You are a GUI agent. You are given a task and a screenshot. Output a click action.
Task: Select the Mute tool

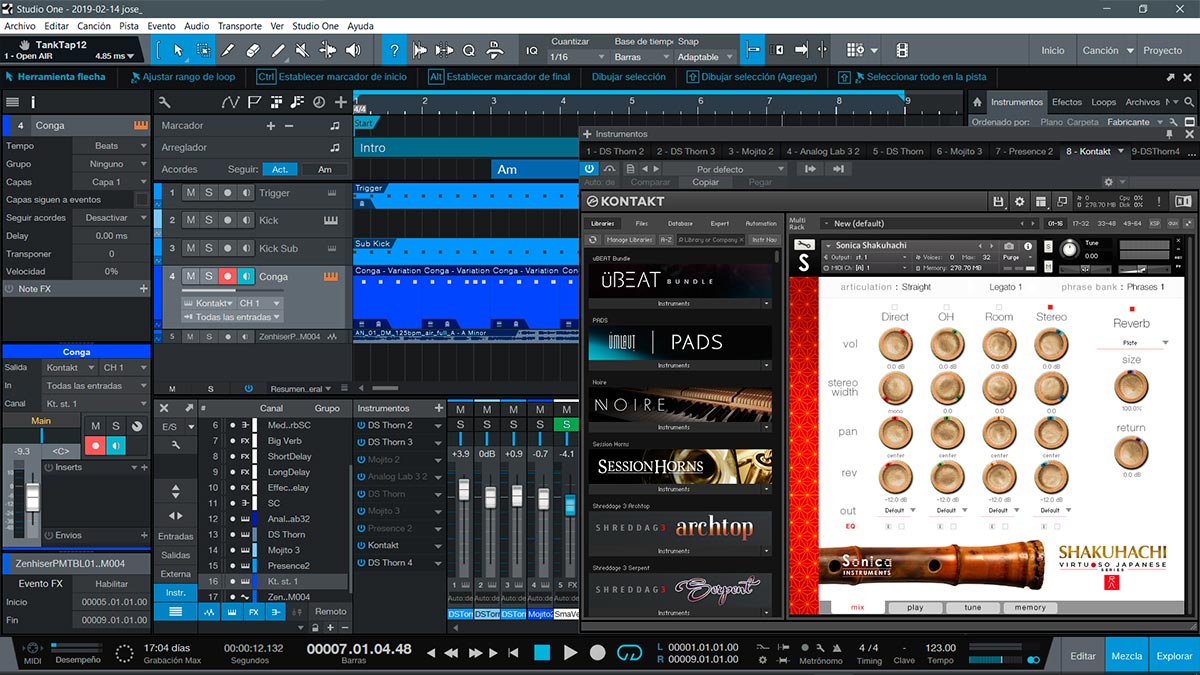pos(304,50)
